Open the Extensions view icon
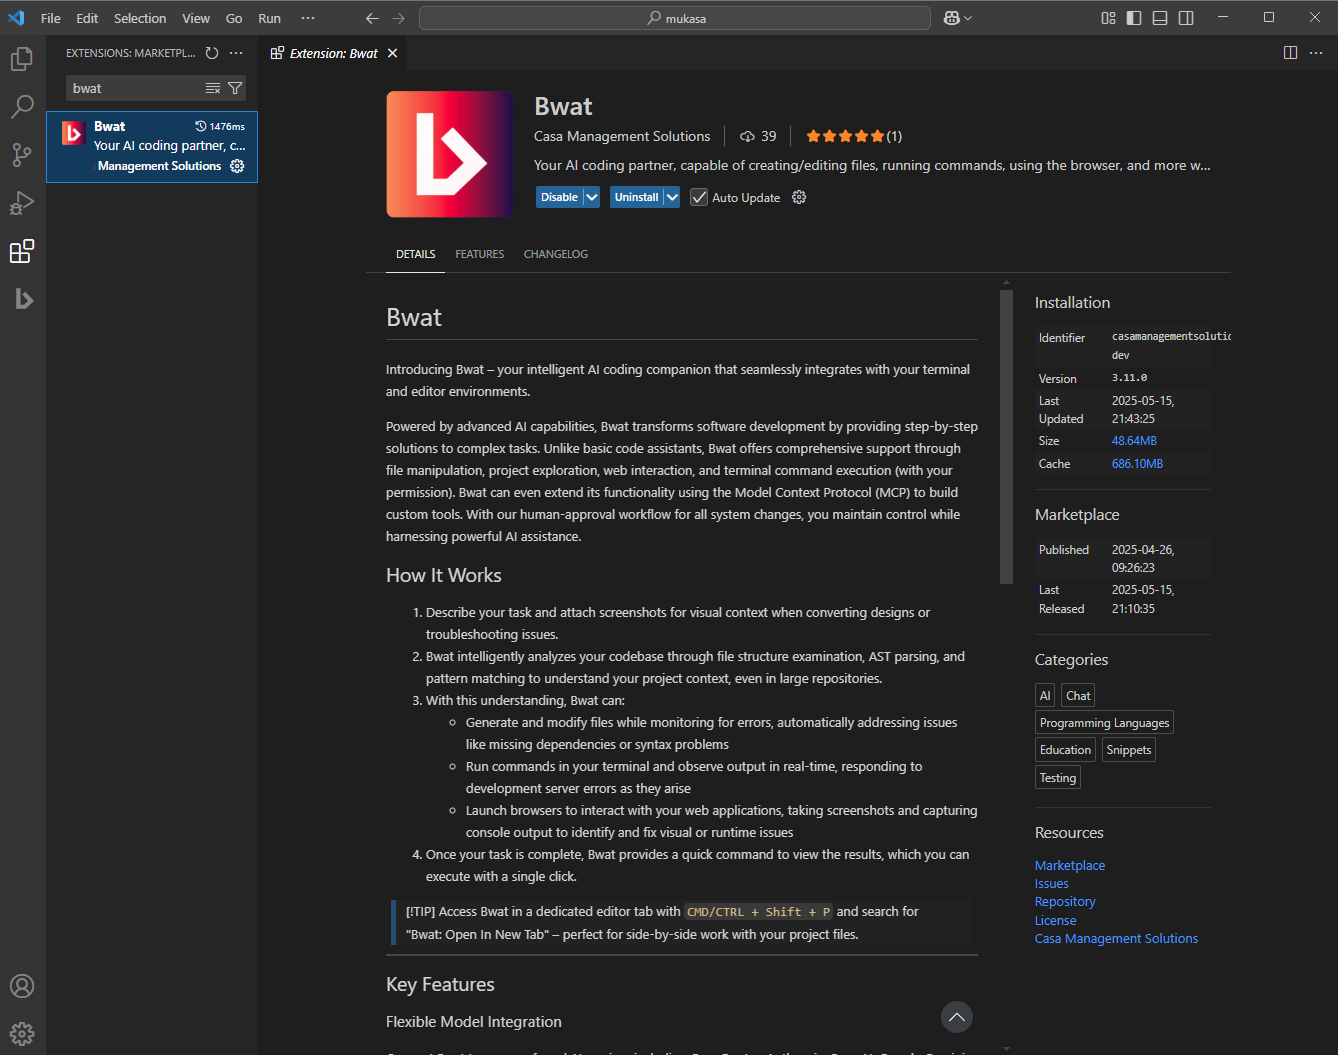 pos(22,251)
